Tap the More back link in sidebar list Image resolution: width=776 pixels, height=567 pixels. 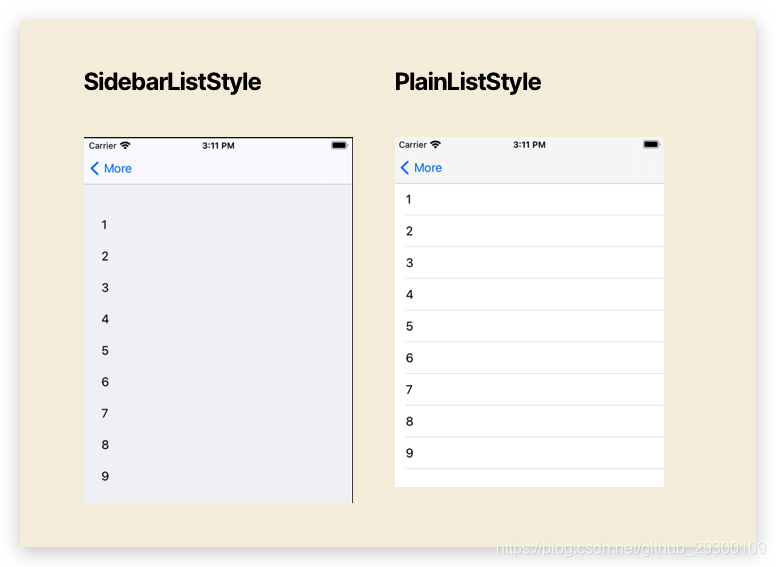(x=118, y=169)
